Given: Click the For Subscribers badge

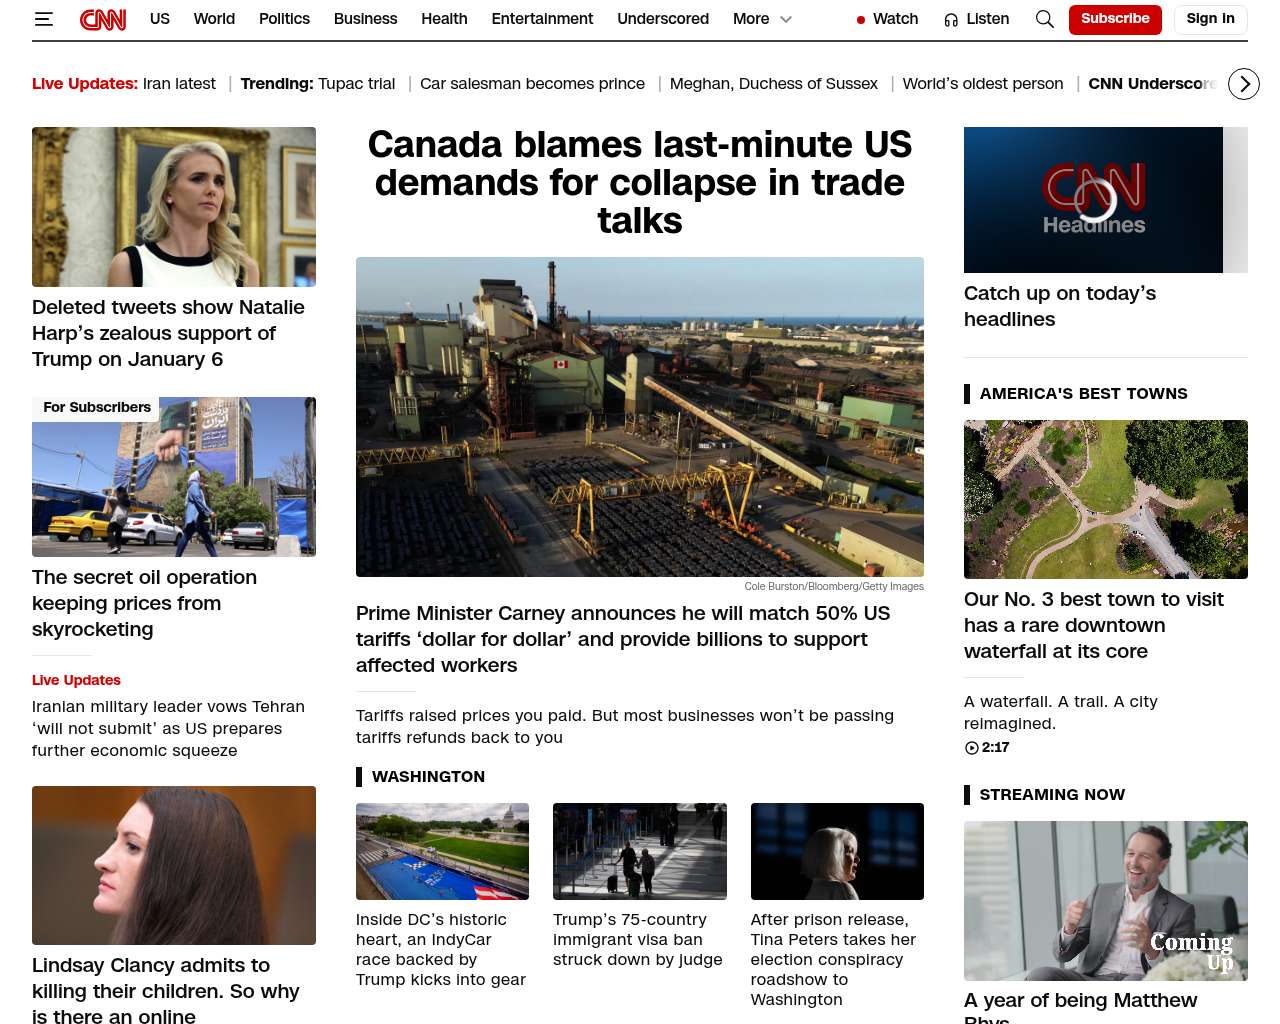Looking at the screenshot, I should [x=97, y=408].
